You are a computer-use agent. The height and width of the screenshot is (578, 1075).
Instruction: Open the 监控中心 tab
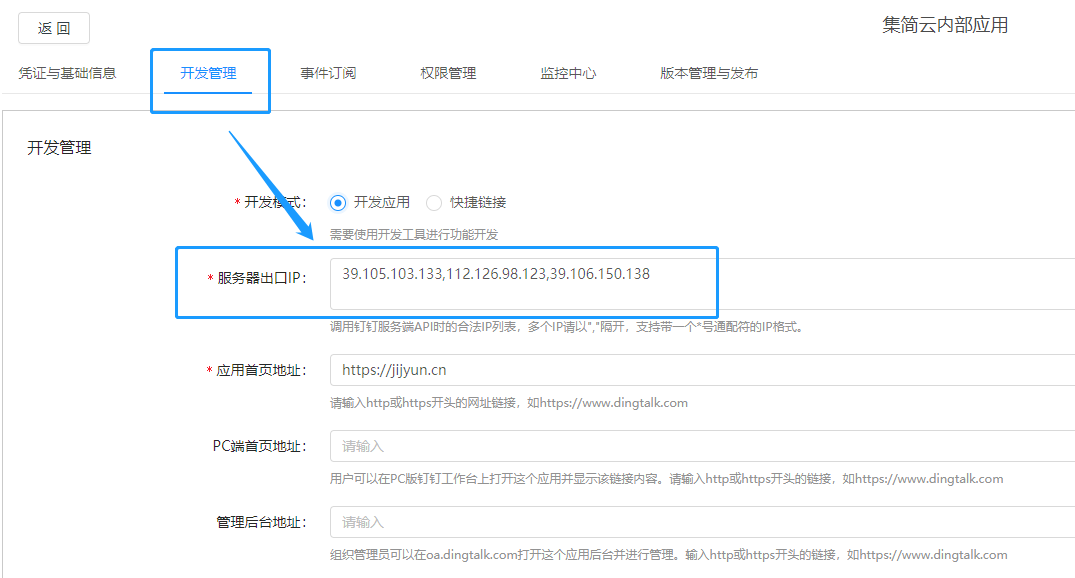[x=568, y=73]
